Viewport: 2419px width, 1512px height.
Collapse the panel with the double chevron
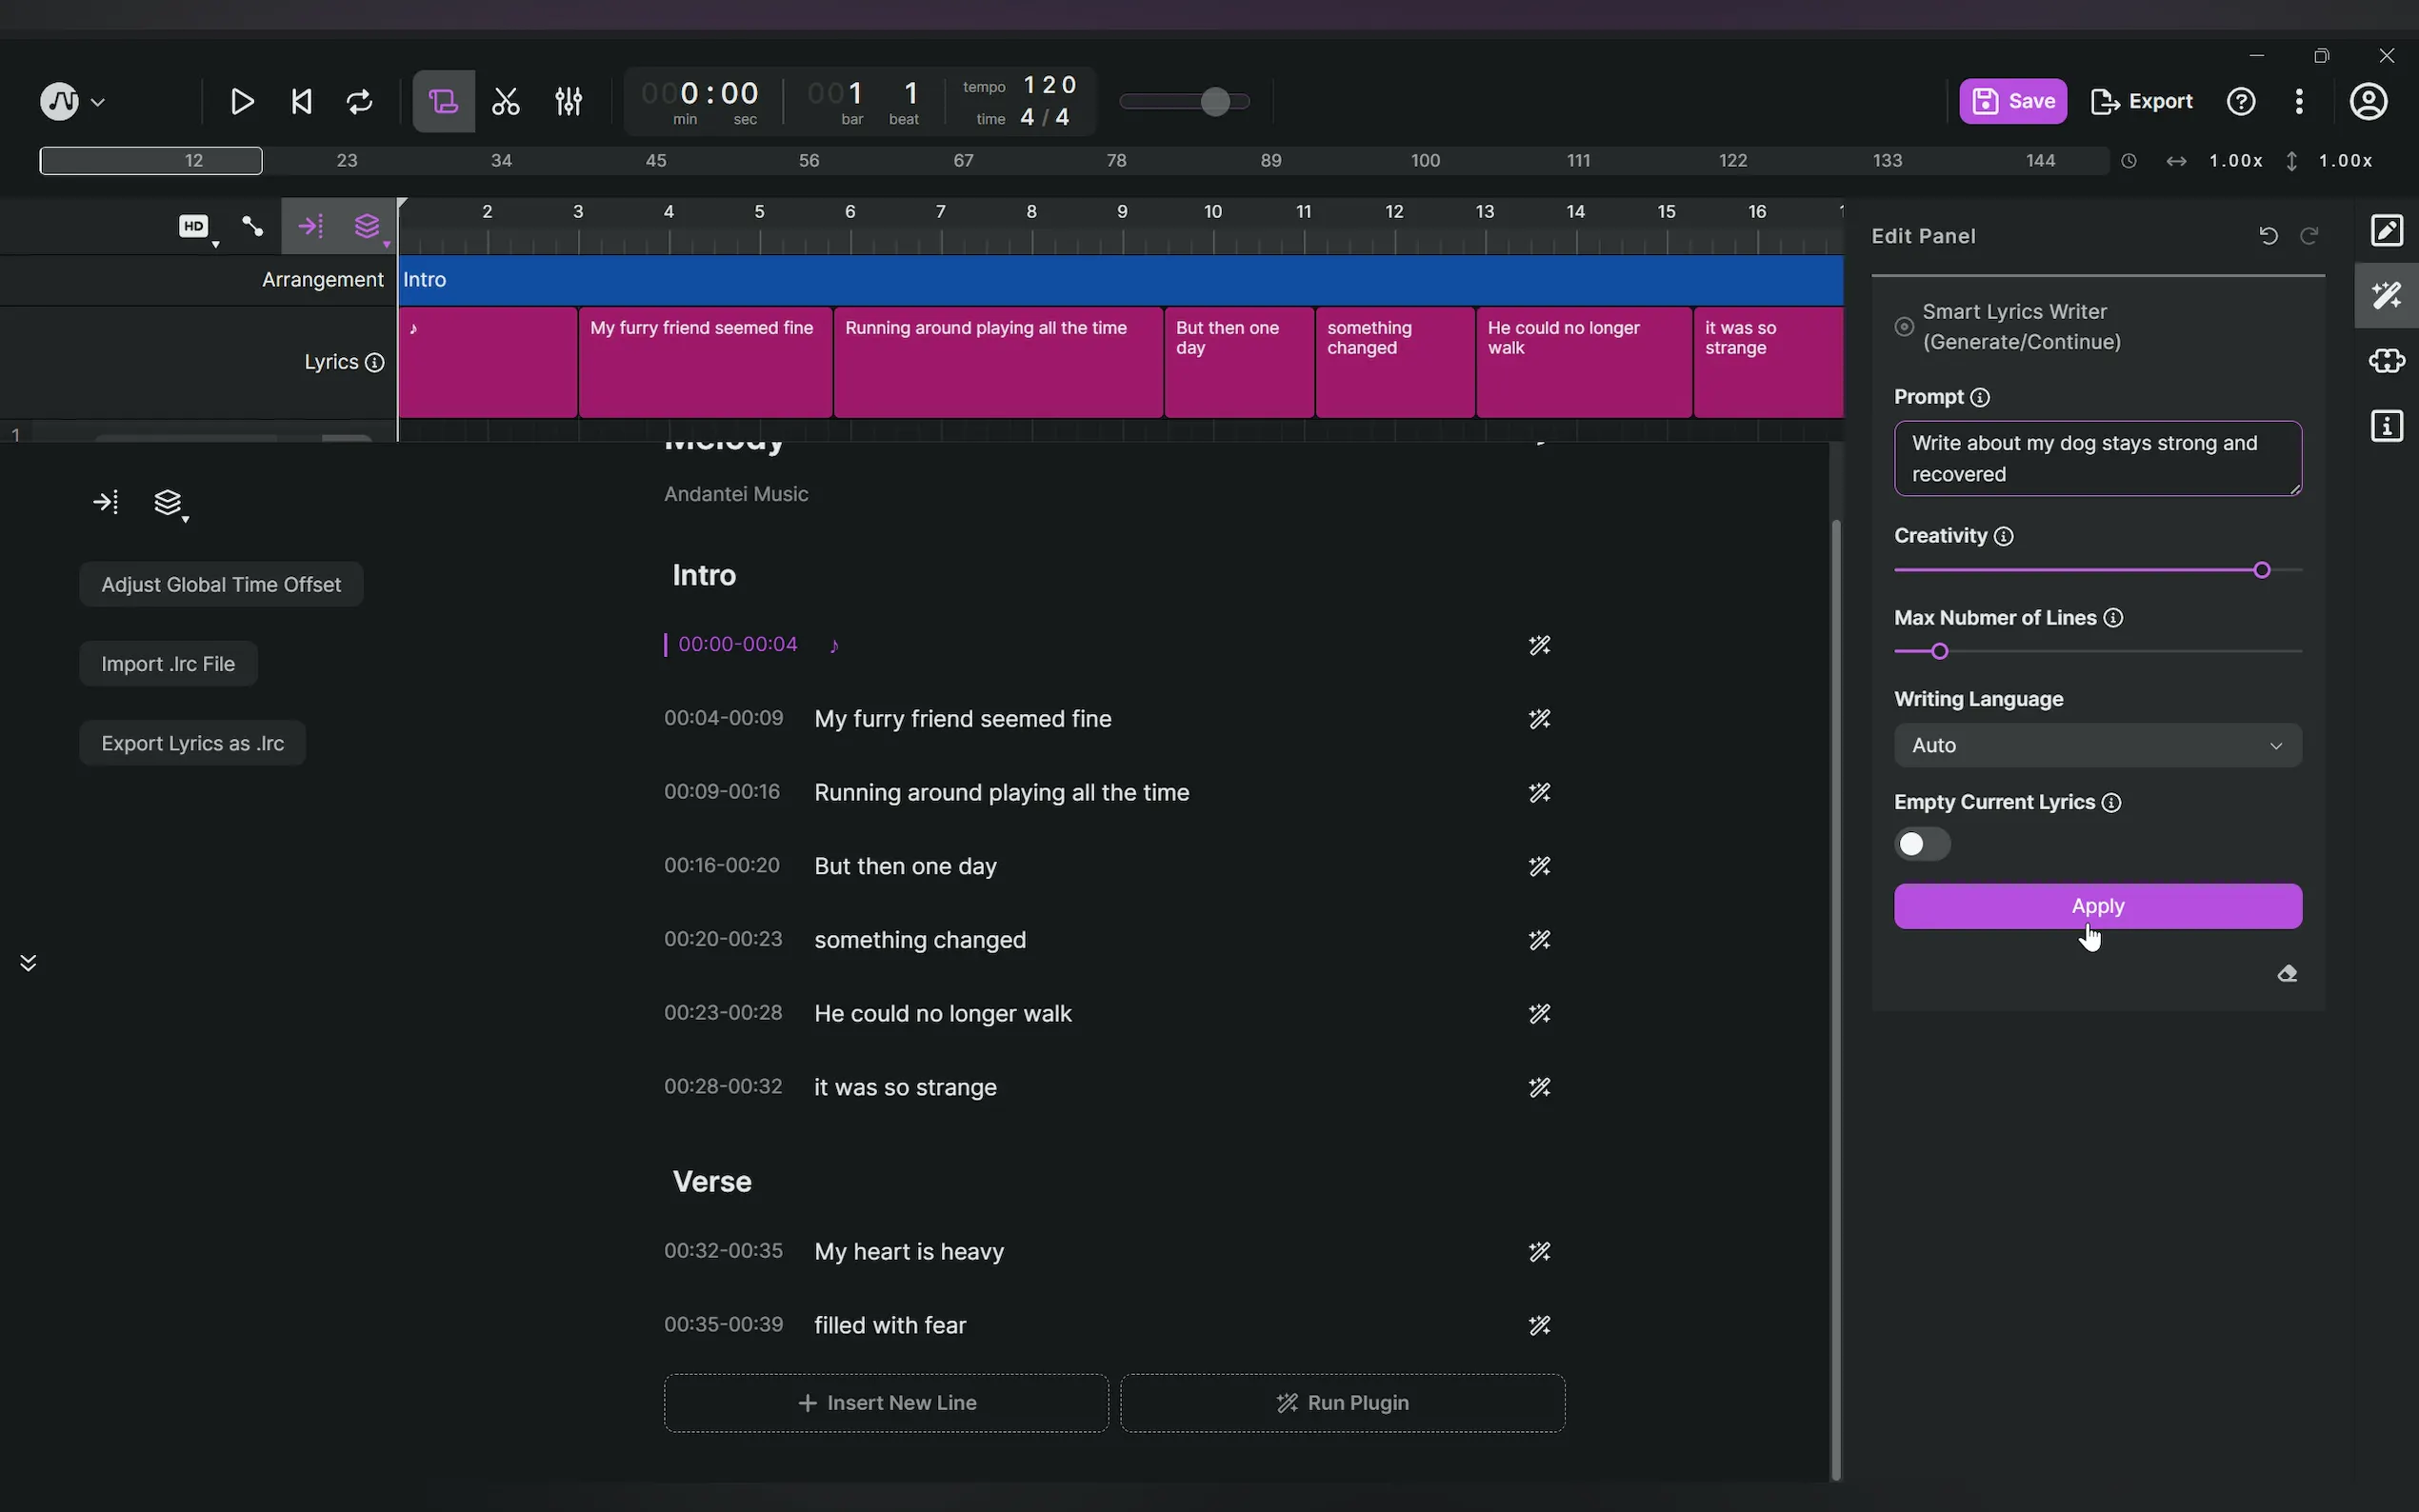point(28,963)
